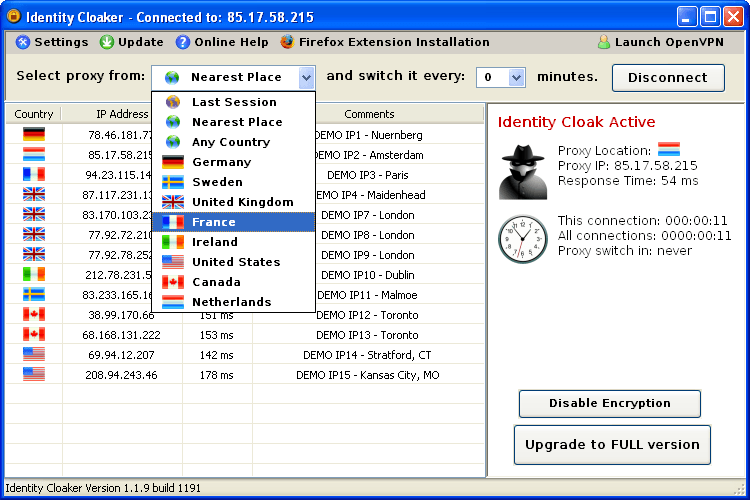This screenshot has width=750, height=500.
Task: Select Netherlands in the proxy dropdown
Action: pos(233,302)
